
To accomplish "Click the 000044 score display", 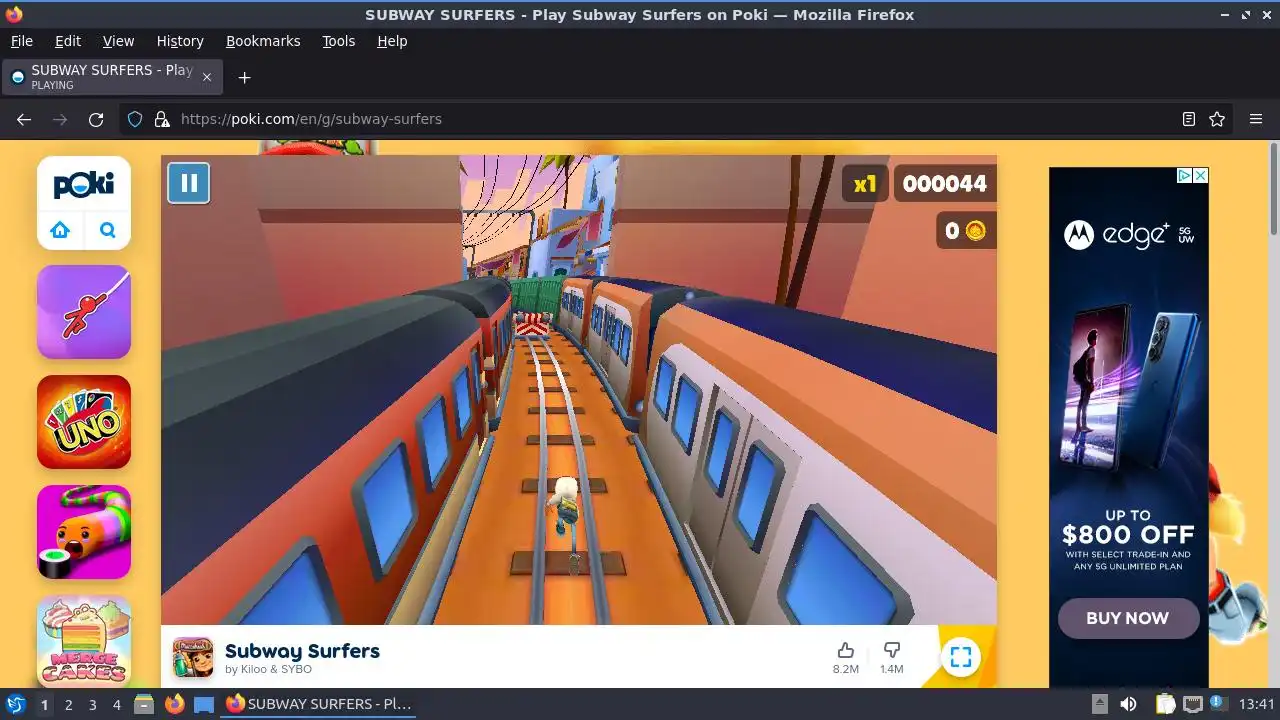I will (944, 184).
